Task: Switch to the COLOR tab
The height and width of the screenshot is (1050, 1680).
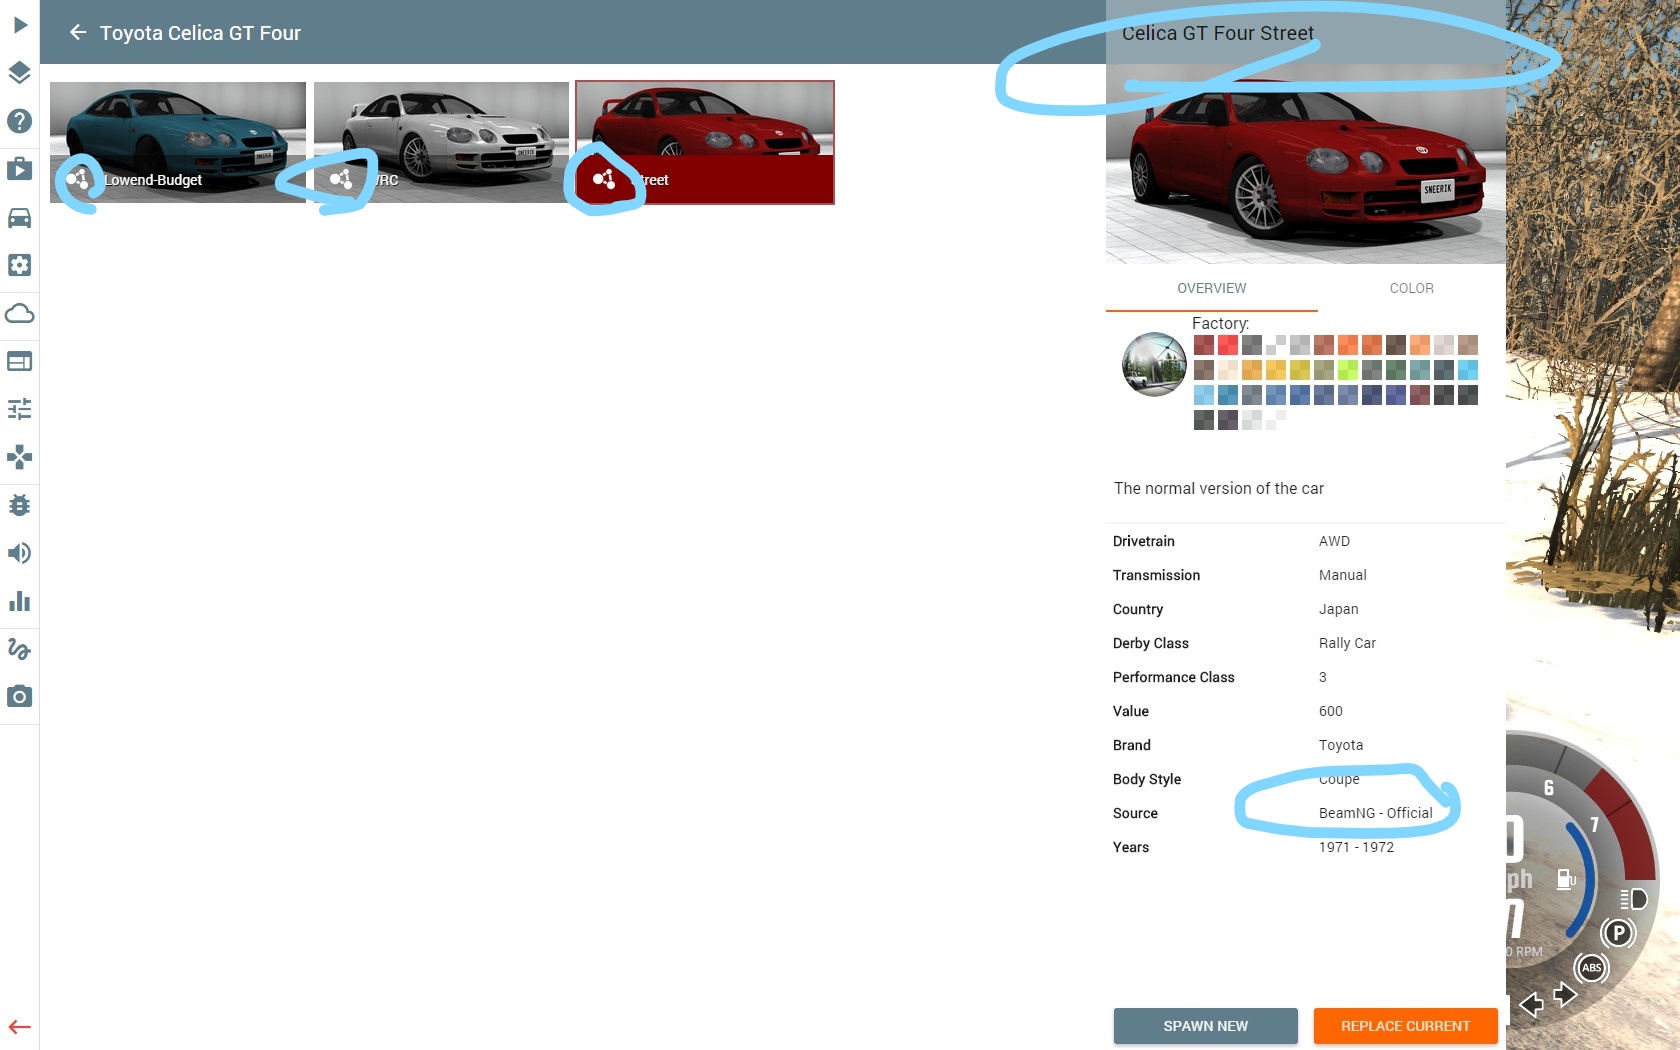Action: click(1411, 288)
